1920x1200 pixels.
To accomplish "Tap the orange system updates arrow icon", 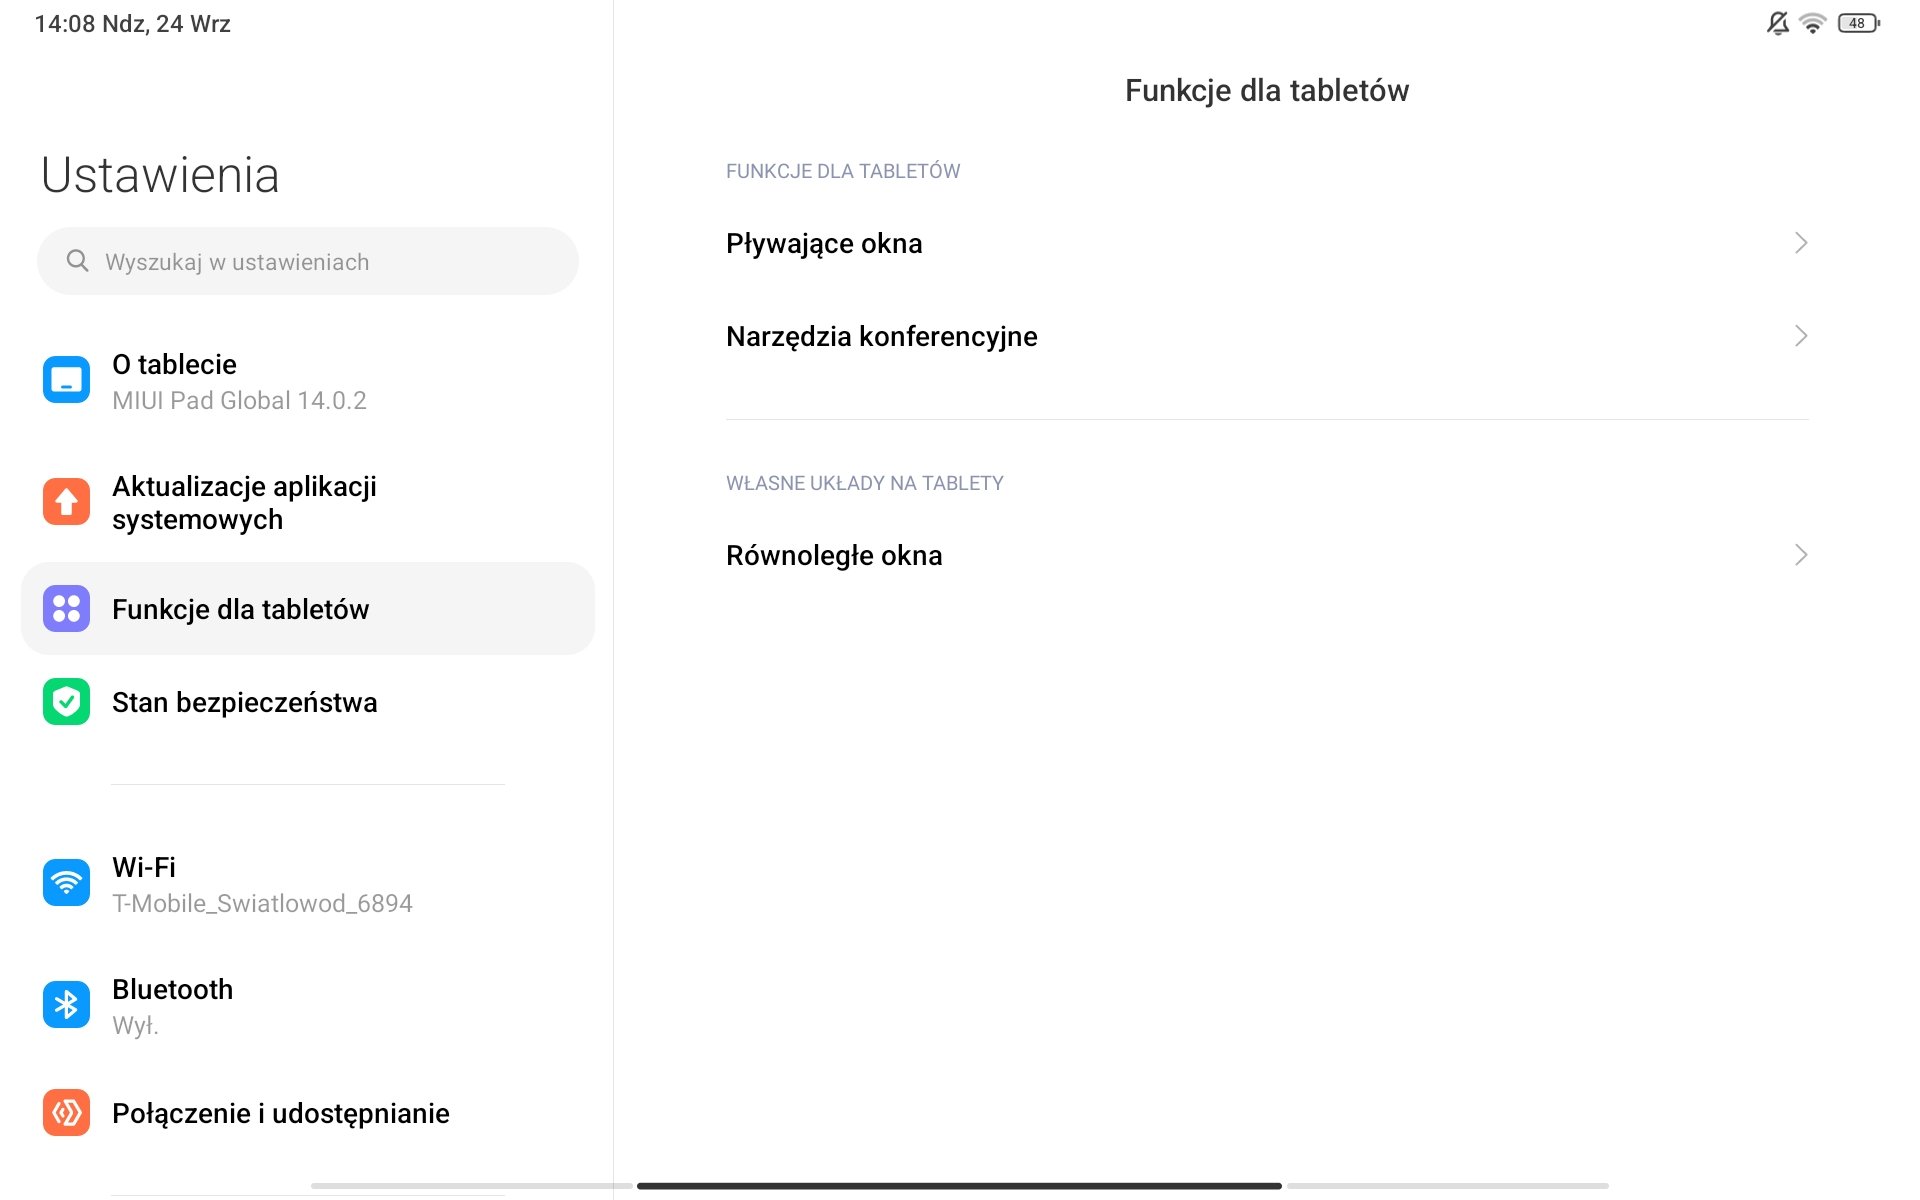I will pos(66,502).
